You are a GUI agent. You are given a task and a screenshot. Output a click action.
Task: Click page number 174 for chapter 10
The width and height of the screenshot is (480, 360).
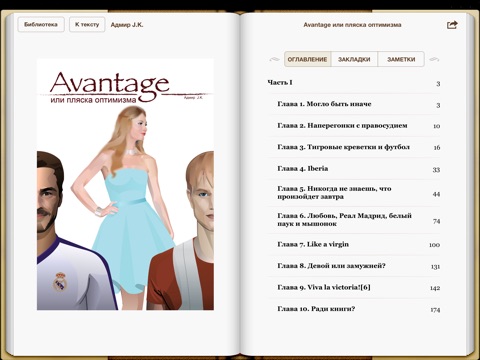[435, 310]
